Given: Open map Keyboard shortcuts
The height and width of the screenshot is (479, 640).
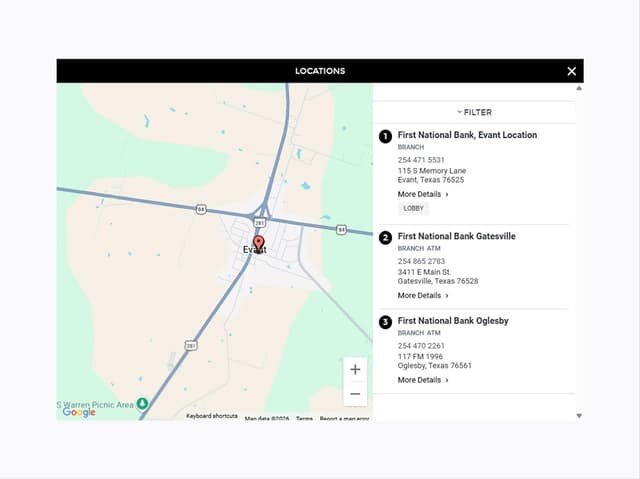Looking at the screenshot, I should pyautogui.click(x=212, y=416).
